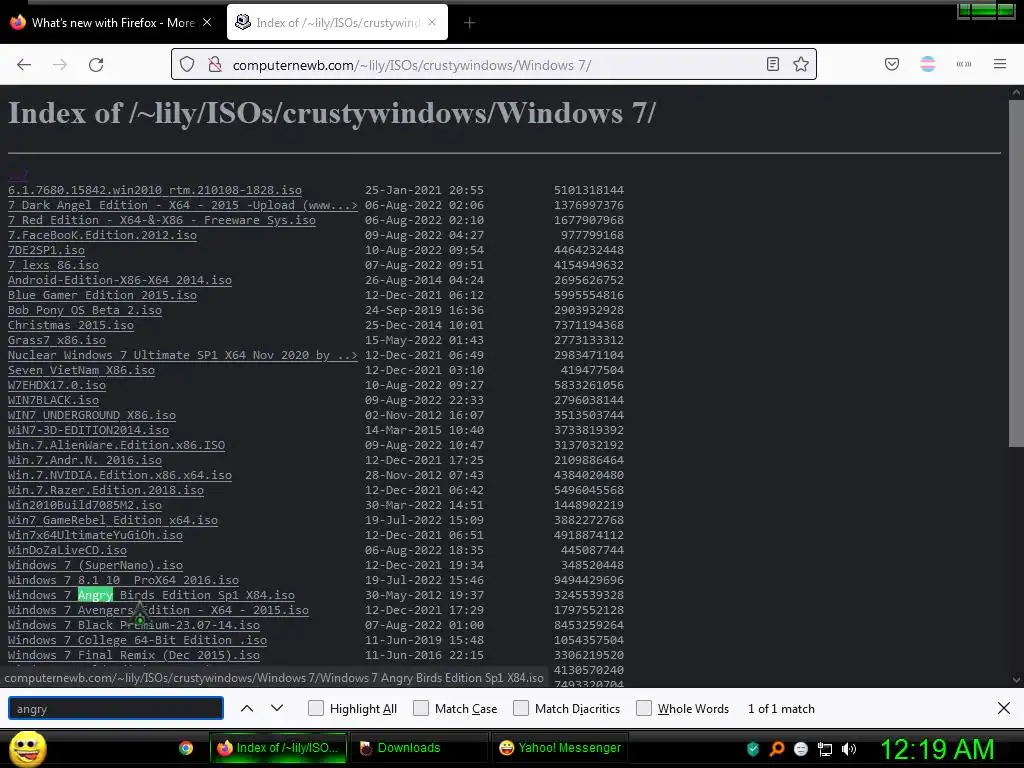
Task: Jump to next find match
Action: pyautogui.click(x=277, y=708)
